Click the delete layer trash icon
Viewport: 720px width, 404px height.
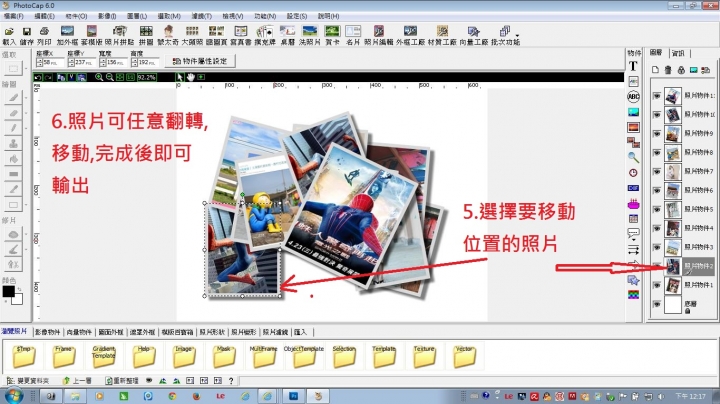(x=668, y=70)
